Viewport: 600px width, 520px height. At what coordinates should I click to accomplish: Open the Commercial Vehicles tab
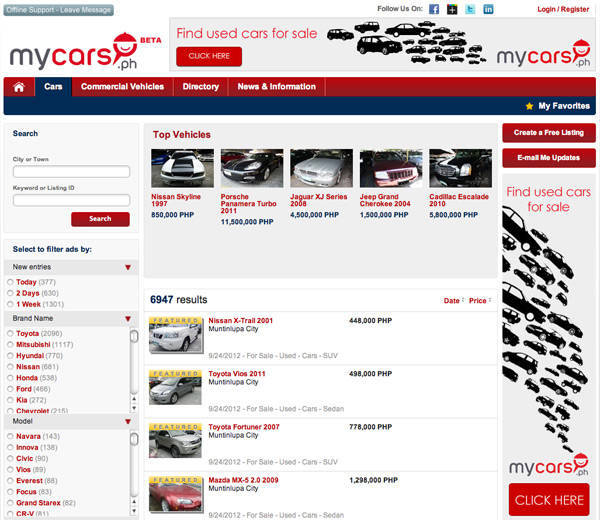click(122, 87)
